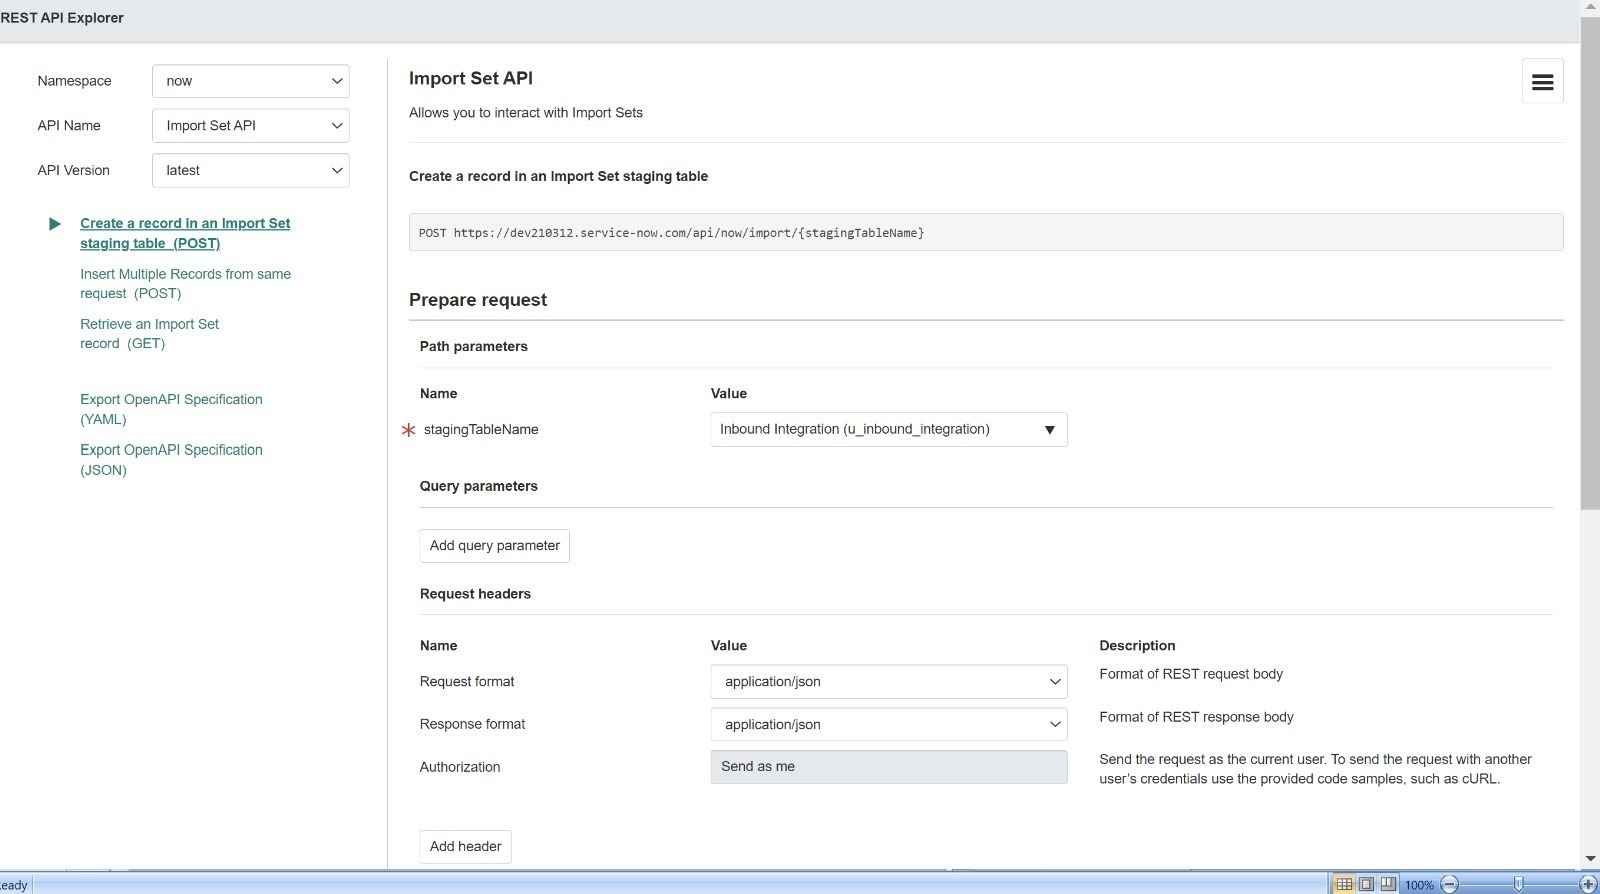Open the Namespace dropdown
The height and width of the screenshot is (894, 1600).
click(x=251, y=81)
